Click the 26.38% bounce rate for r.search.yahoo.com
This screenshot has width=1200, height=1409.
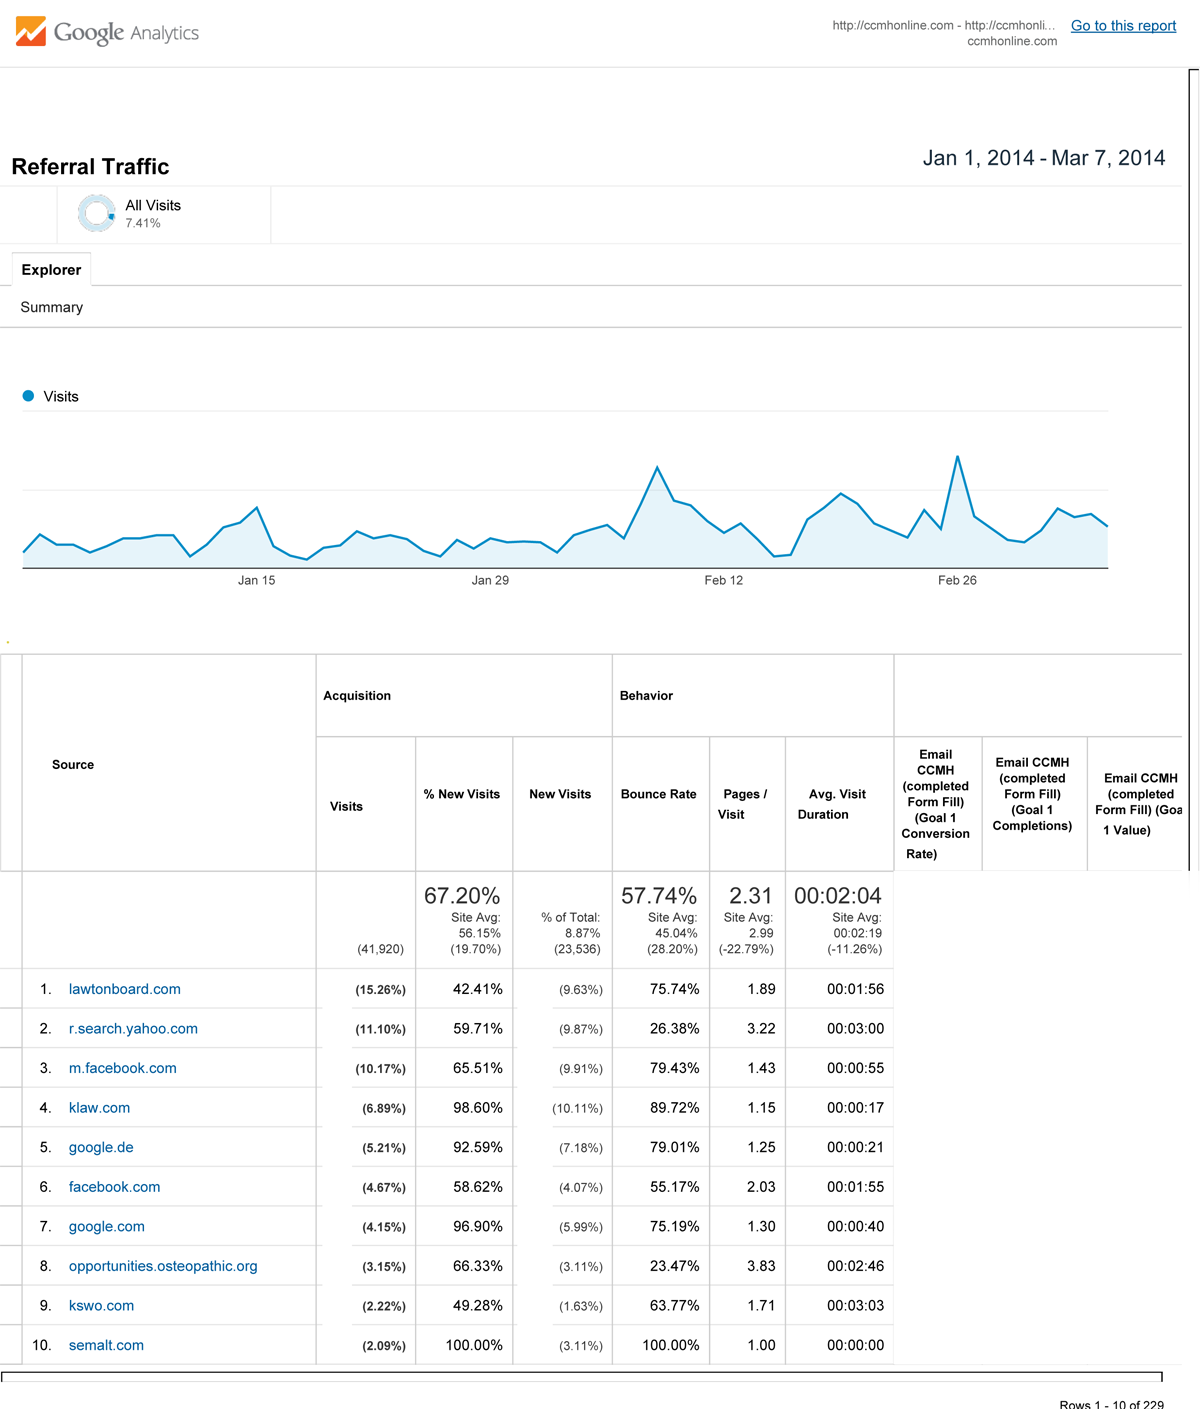(674, 1028)
